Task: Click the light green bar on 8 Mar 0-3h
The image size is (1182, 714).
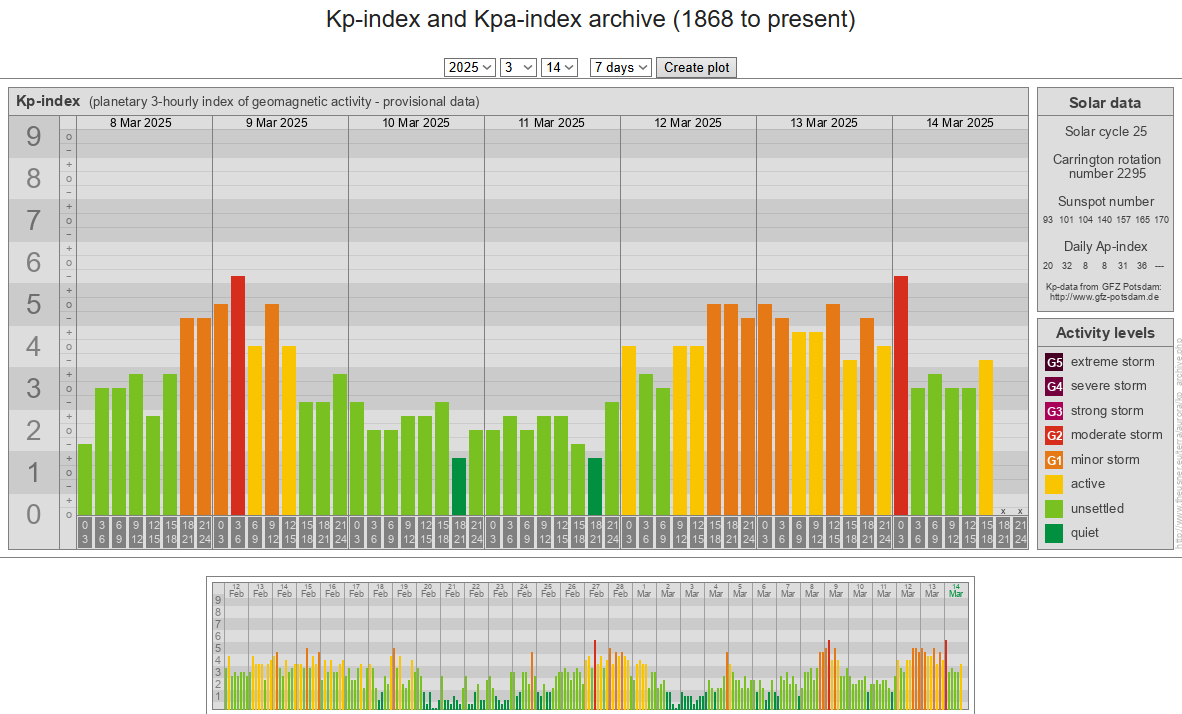Action: pyautogui.click(x=85, y=480)
